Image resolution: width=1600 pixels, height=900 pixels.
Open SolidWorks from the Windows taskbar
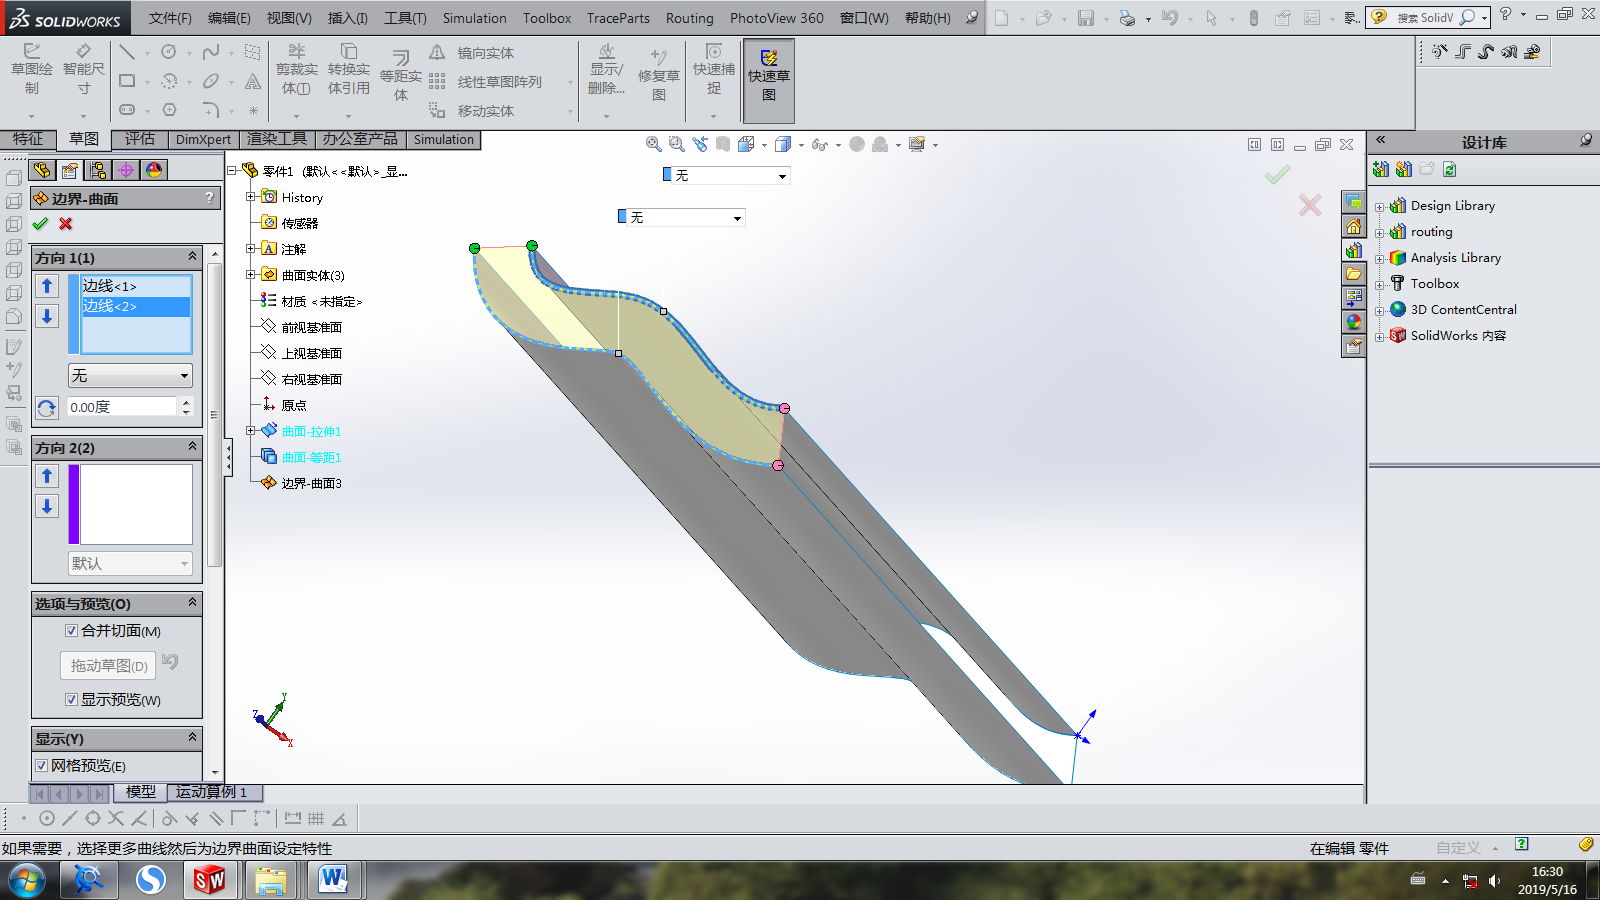point(209,880)
